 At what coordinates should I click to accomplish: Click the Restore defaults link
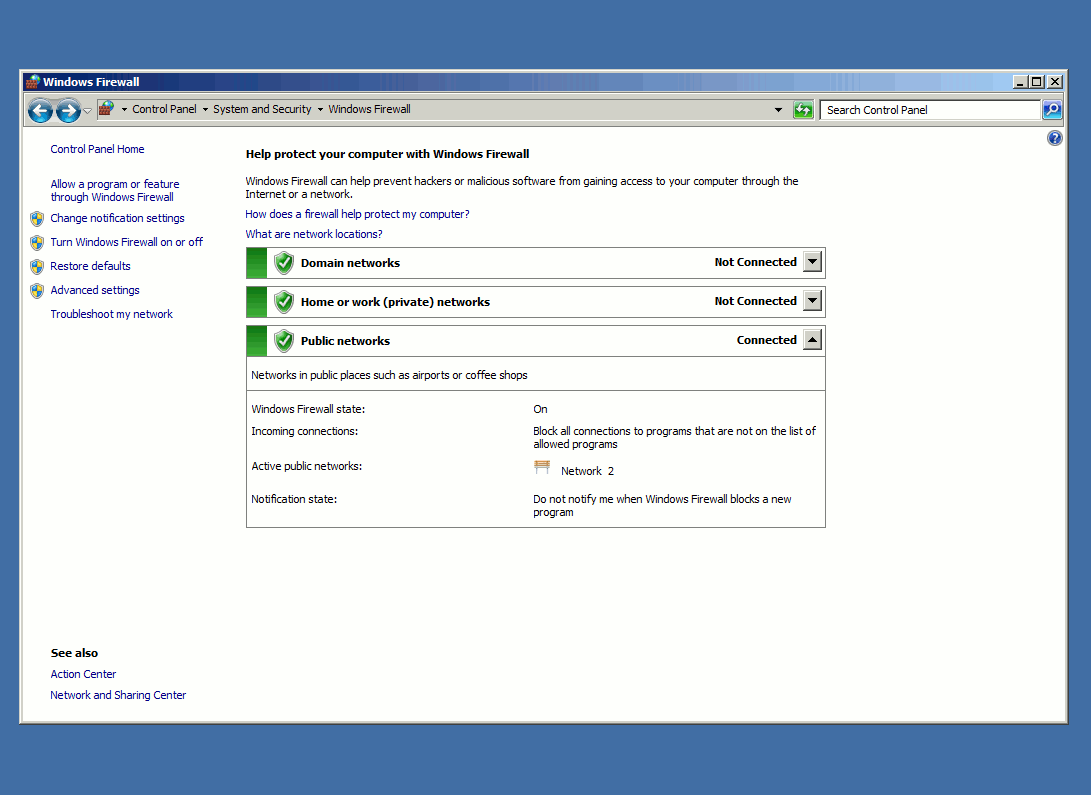tap(90, 266)
